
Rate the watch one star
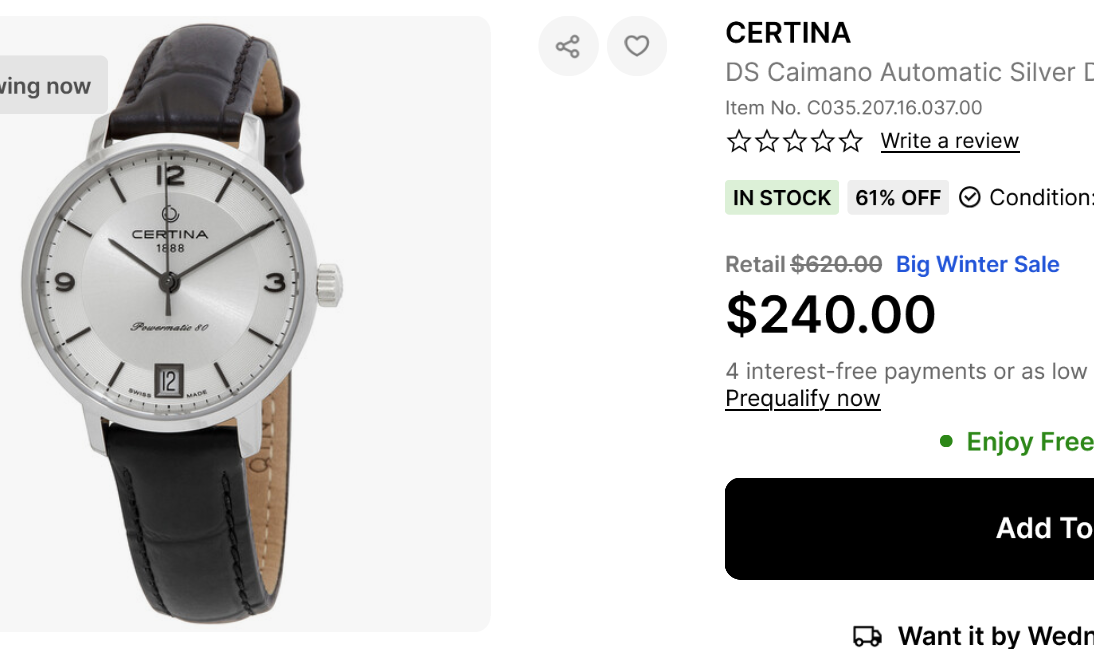[739, 142]
